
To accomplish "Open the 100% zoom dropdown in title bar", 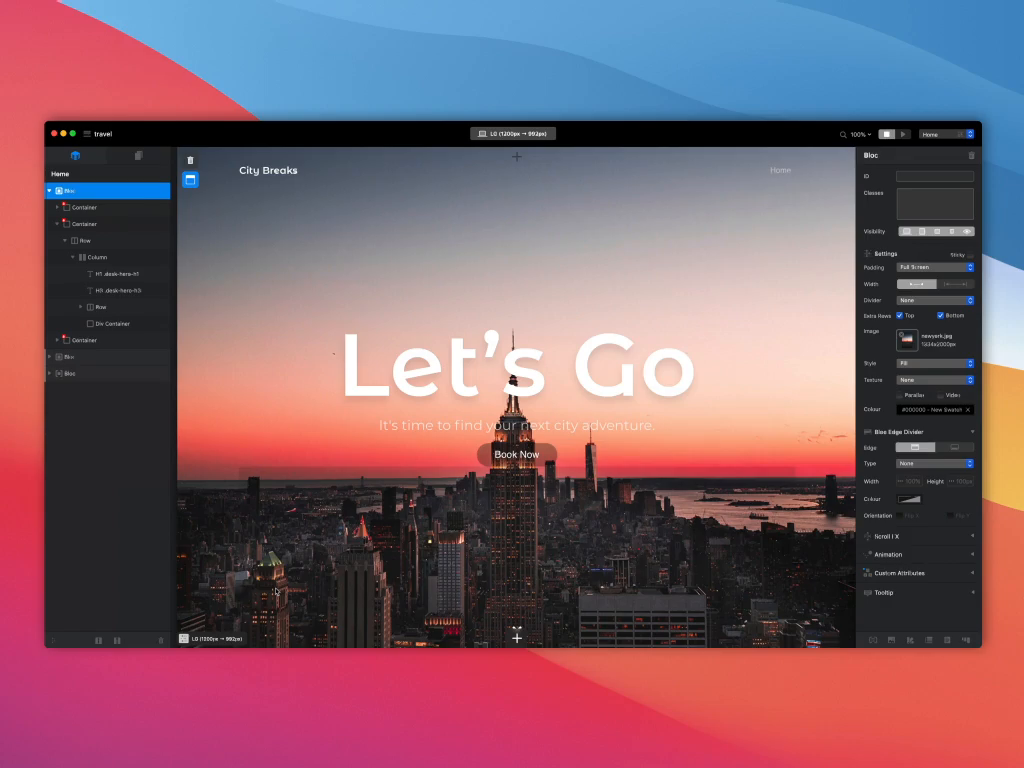I will point(861,135).
